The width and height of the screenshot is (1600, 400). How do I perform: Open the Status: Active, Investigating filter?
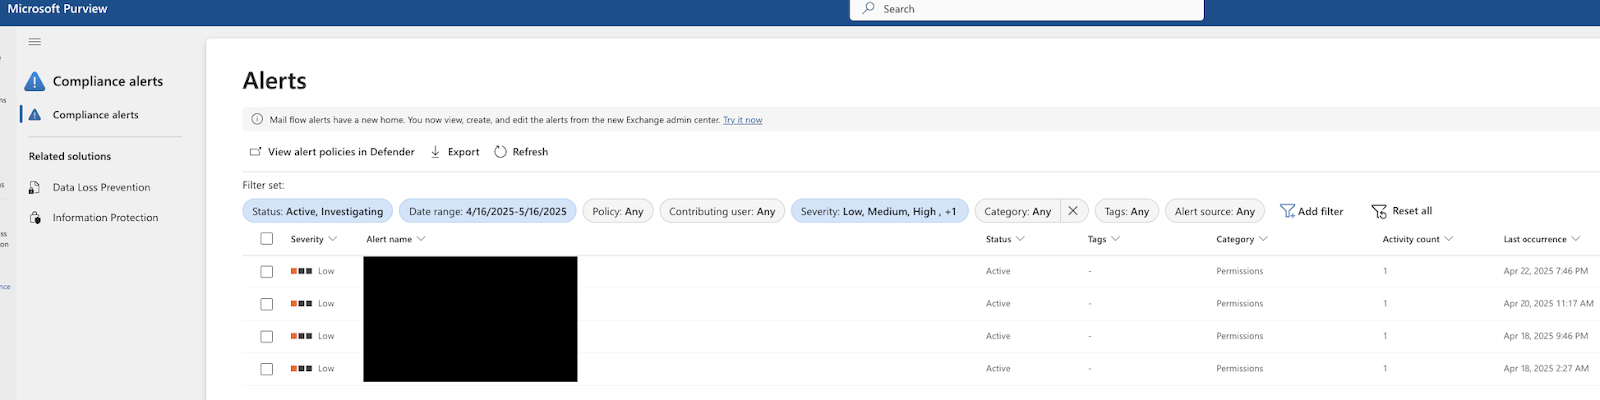(x=317, y=211)
